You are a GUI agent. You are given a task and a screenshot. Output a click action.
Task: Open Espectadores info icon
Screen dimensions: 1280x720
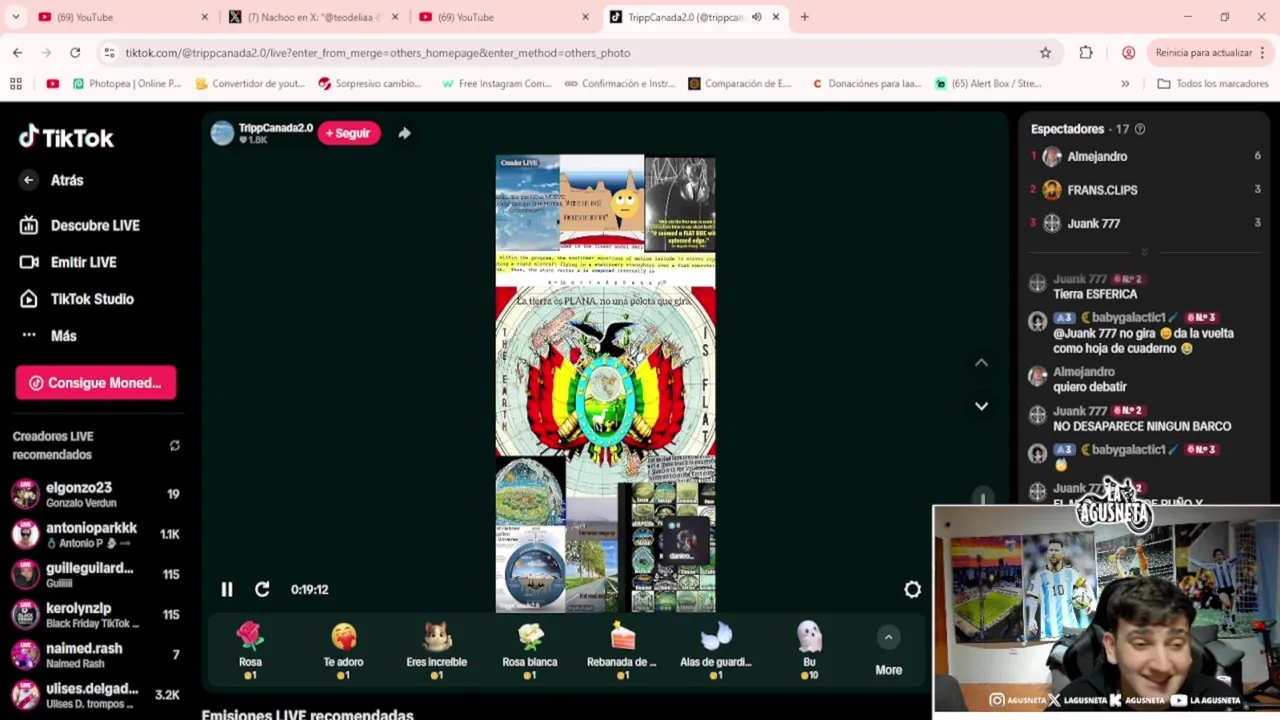[1139, 129]
